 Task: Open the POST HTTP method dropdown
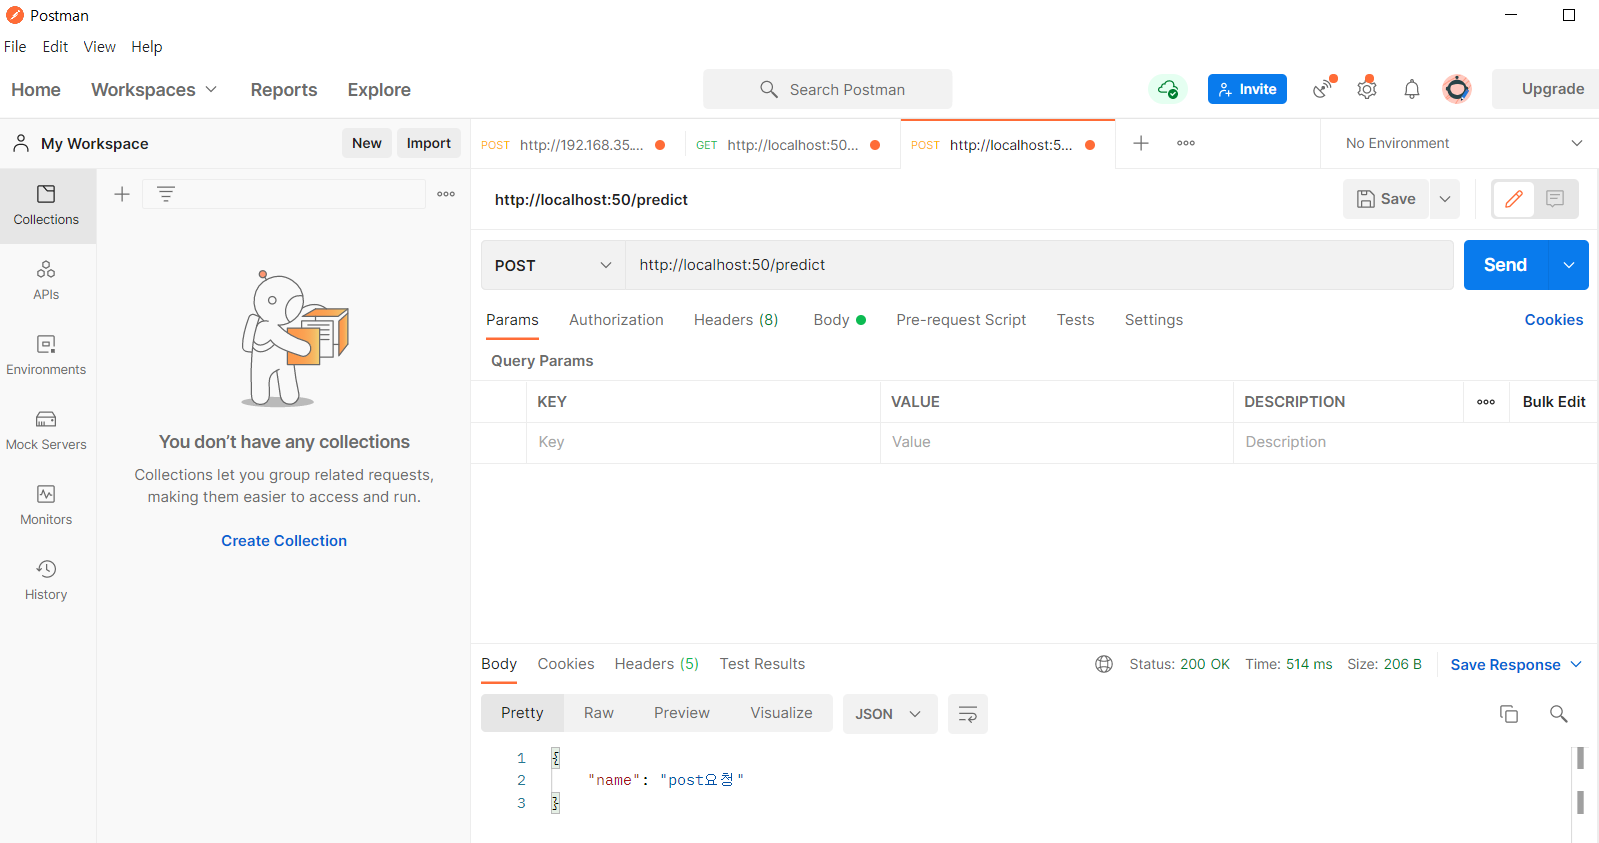(553, 265)
